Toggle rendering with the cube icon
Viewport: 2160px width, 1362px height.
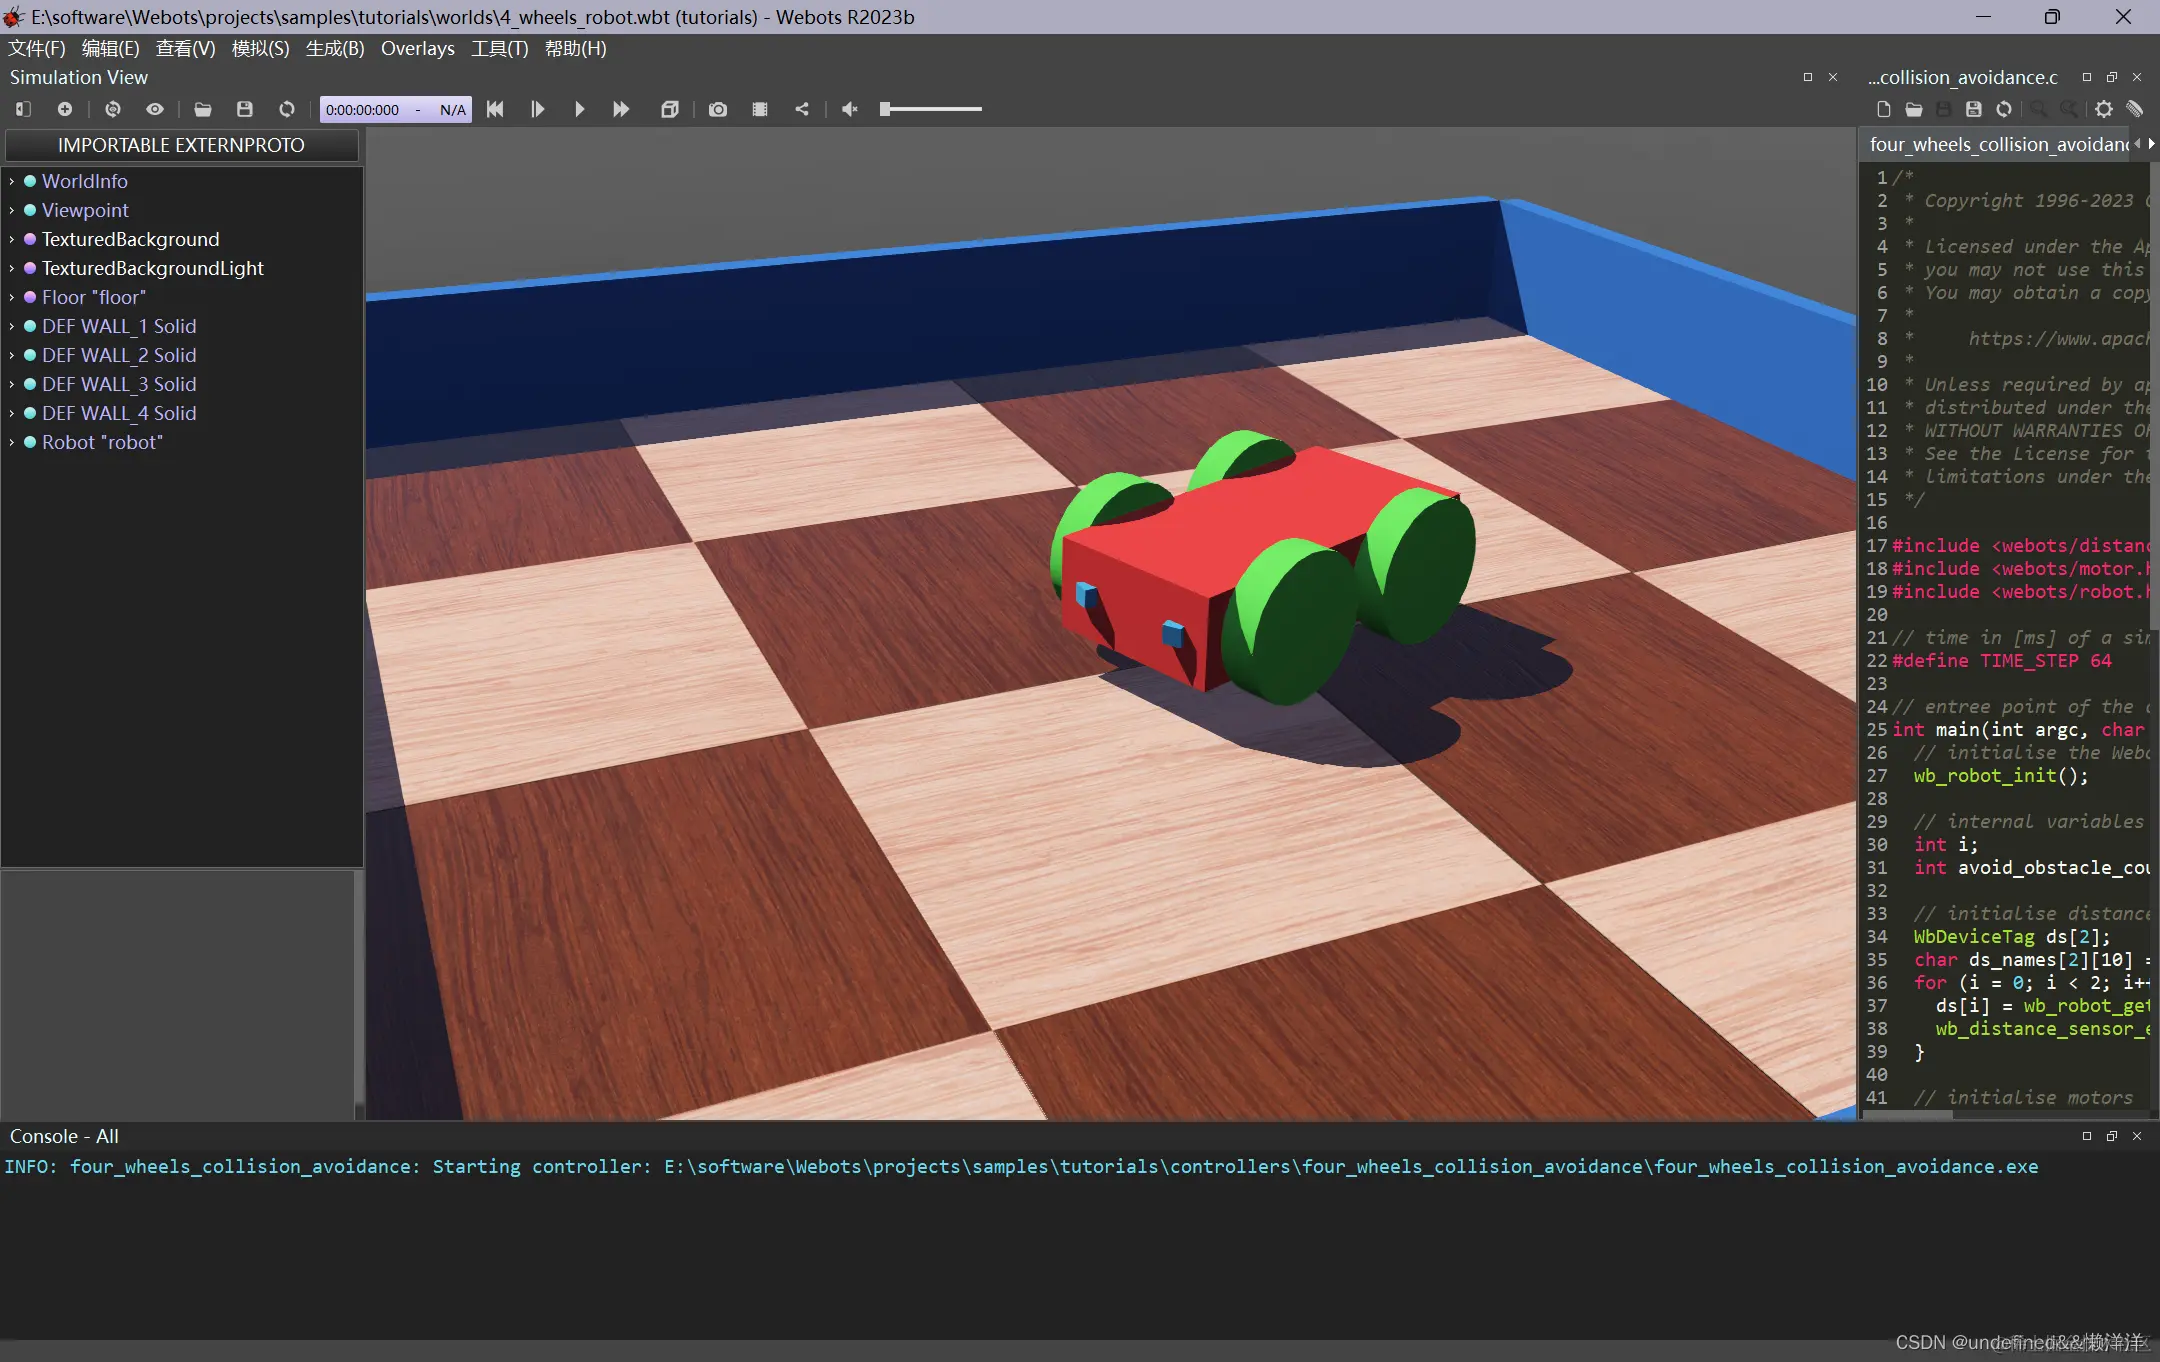pyautogui.click(x=670, y=109)
